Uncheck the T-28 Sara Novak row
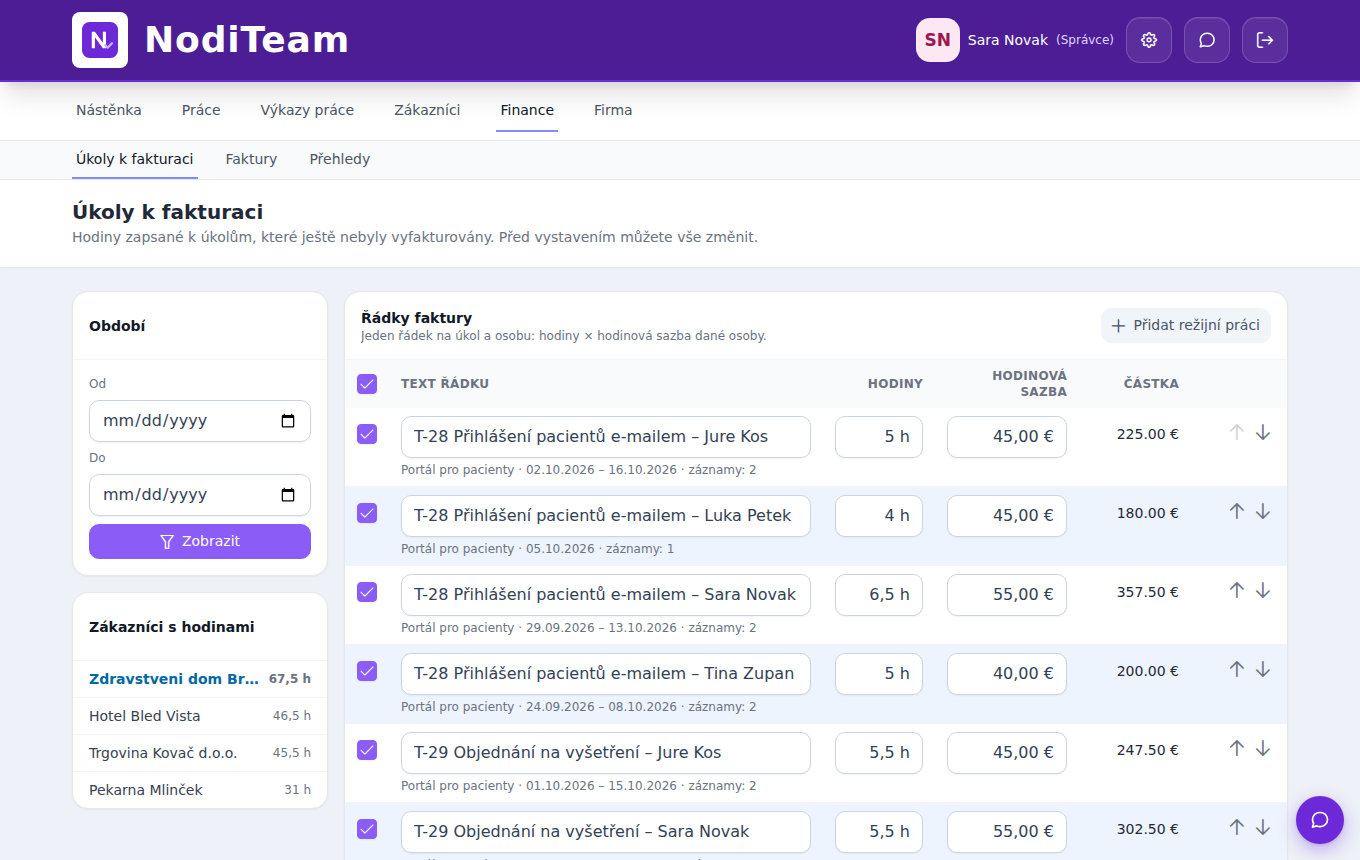 (367, 592)
